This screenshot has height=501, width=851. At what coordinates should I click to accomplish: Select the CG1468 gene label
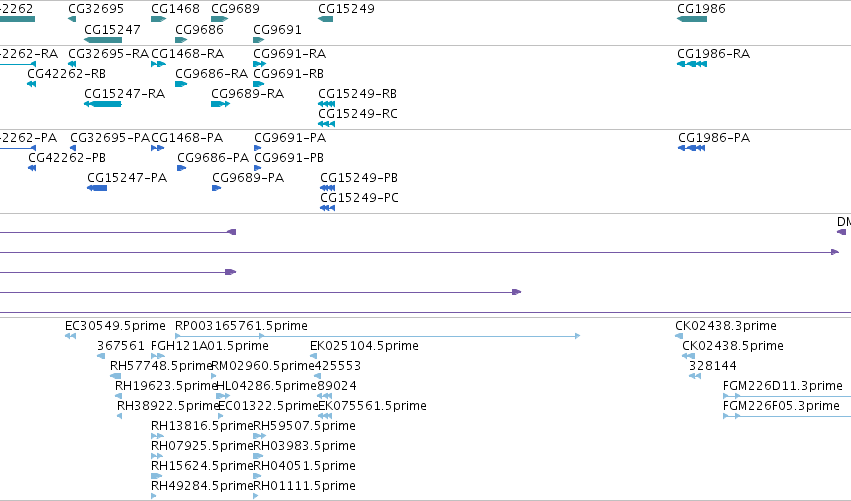(x=175, y=9)
